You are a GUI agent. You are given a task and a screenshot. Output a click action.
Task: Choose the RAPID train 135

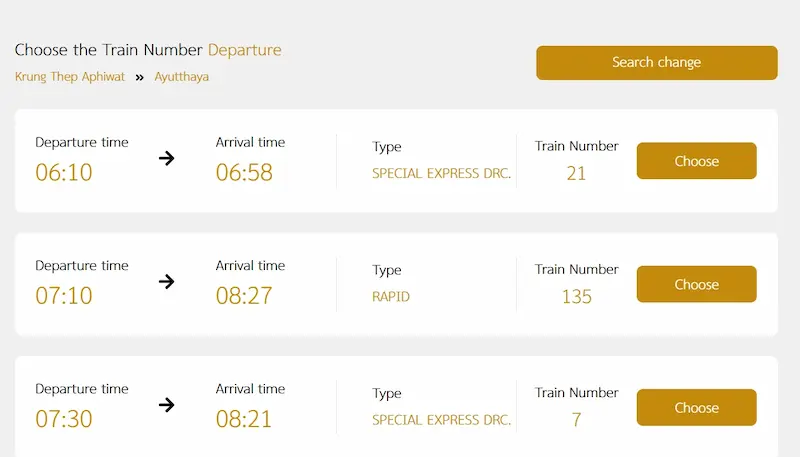point(696,284)
